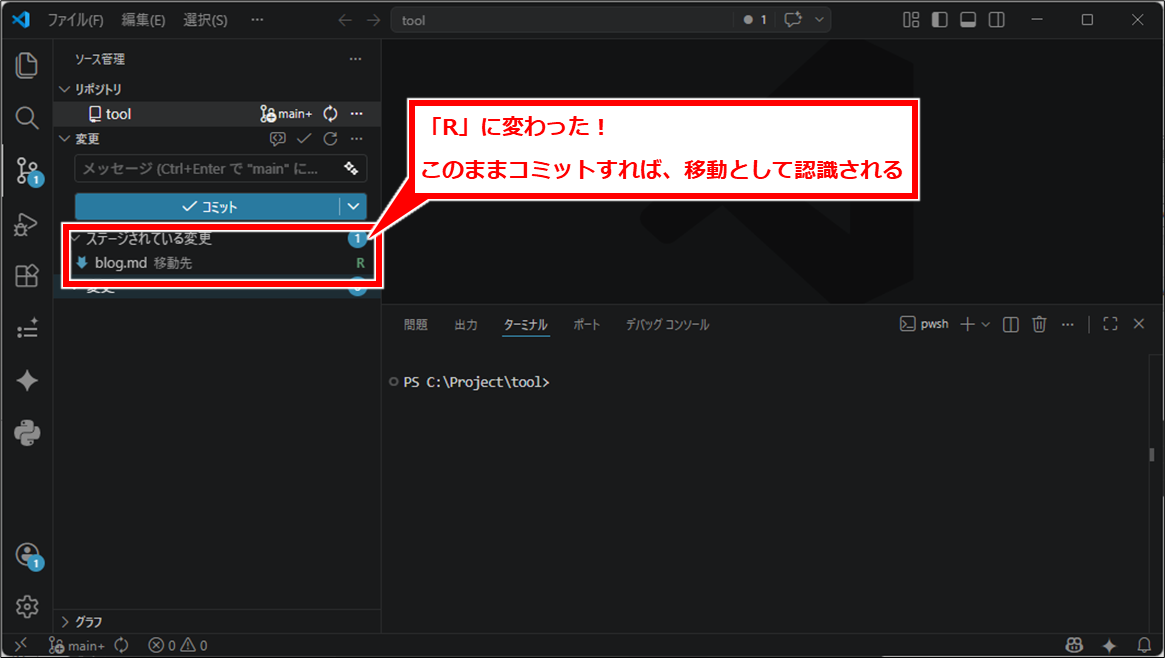Image resolution: width=1165 pixels, height=658 pixels.
Task: Expand the グラフ section
Action: pyautogui.click(x=88, y=621)
